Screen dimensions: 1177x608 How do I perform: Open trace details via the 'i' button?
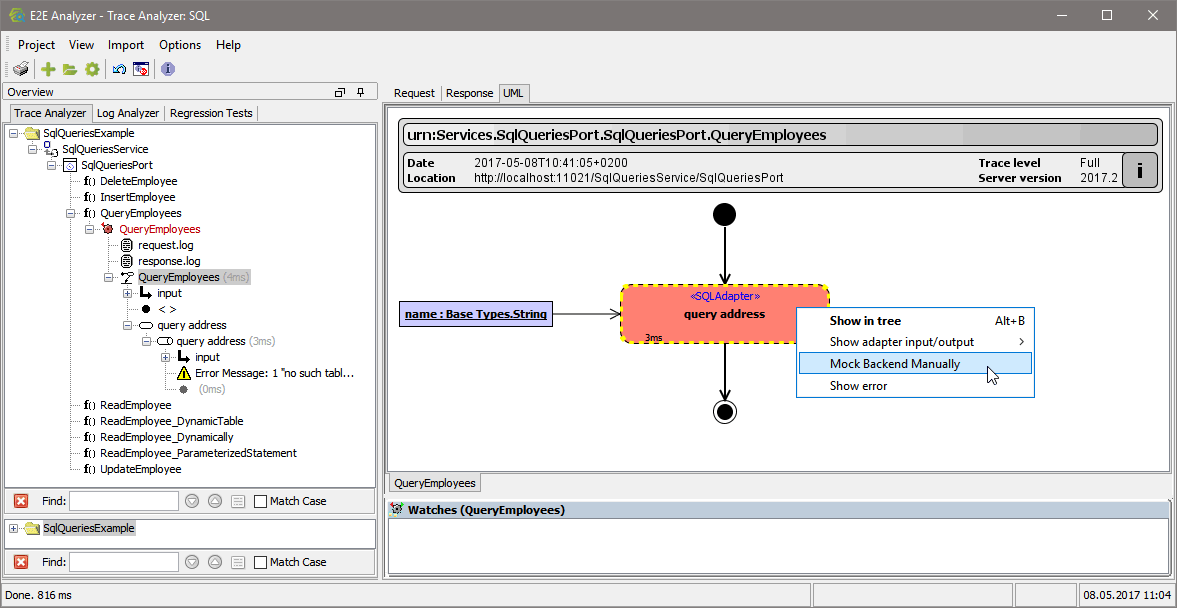(1140, 170)
